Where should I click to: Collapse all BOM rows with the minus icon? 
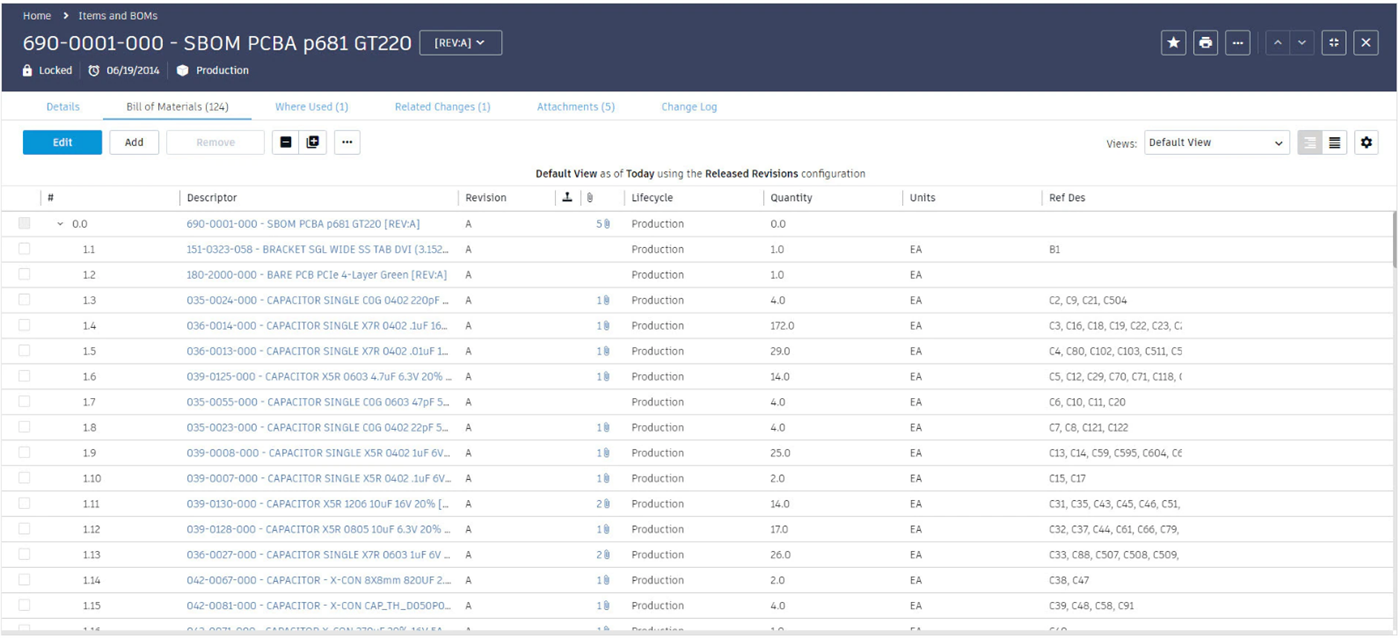click(286, 143)
